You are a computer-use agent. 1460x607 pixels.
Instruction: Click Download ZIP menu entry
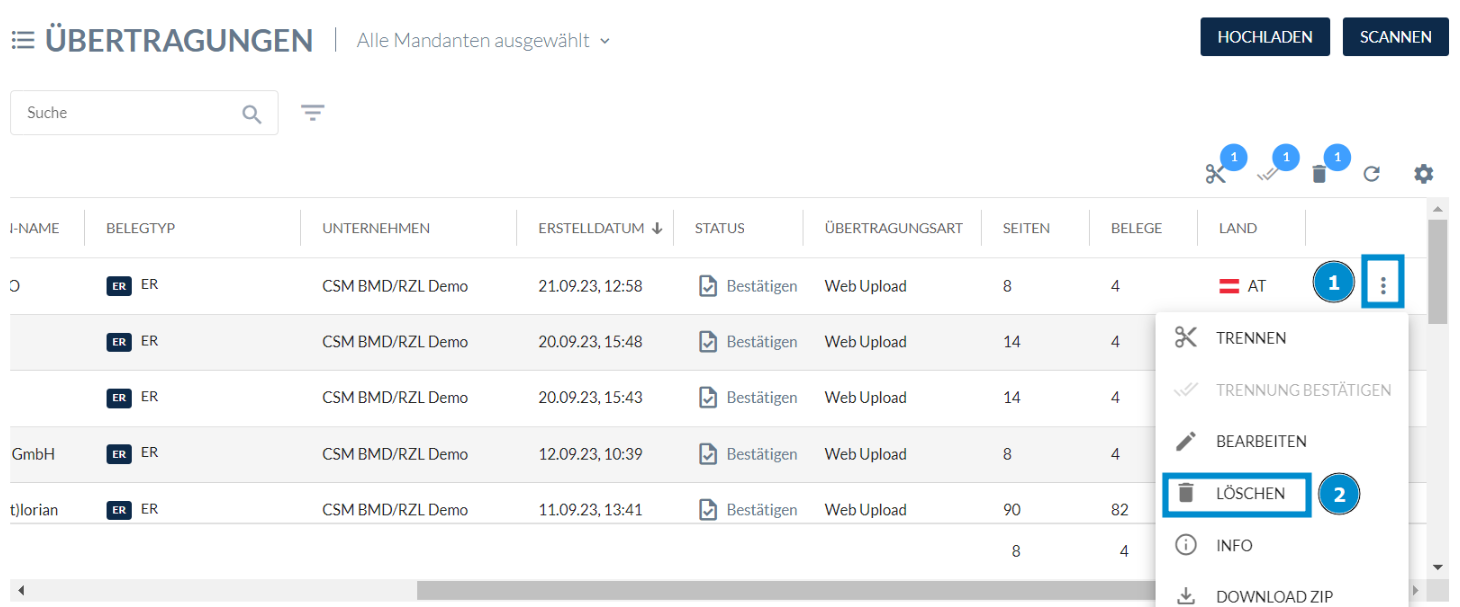click(x=1273, y=596)
